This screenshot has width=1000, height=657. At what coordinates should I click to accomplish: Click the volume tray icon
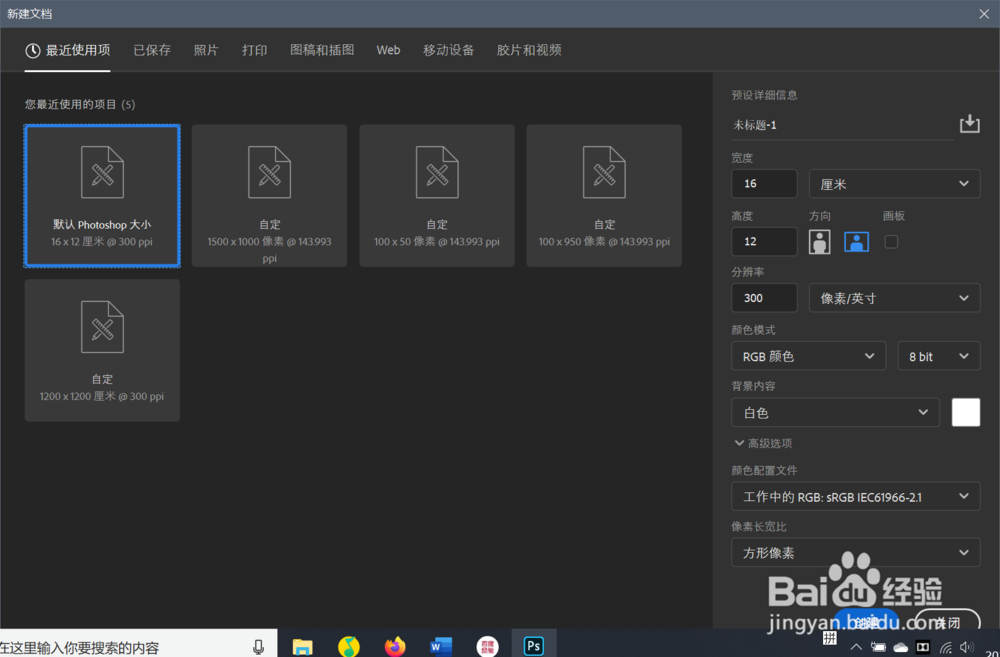pos(967,647)
